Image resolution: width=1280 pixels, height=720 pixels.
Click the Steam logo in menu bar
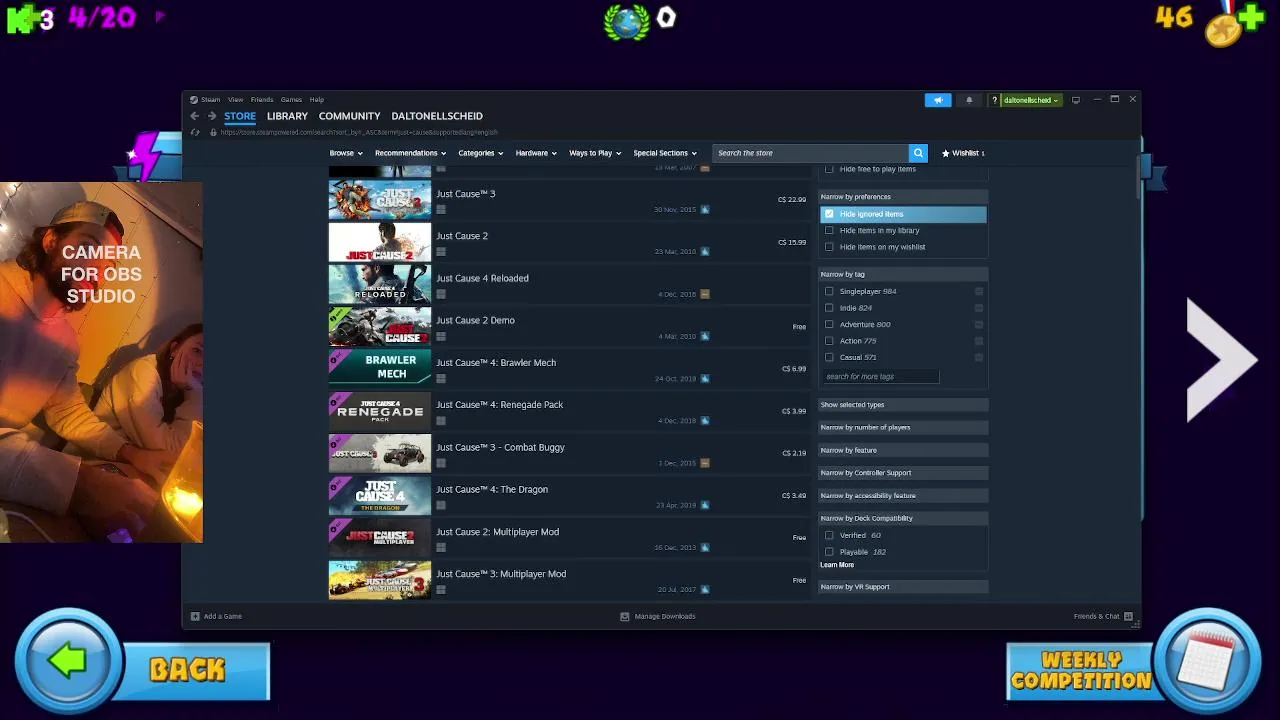(x=194, y=100)
